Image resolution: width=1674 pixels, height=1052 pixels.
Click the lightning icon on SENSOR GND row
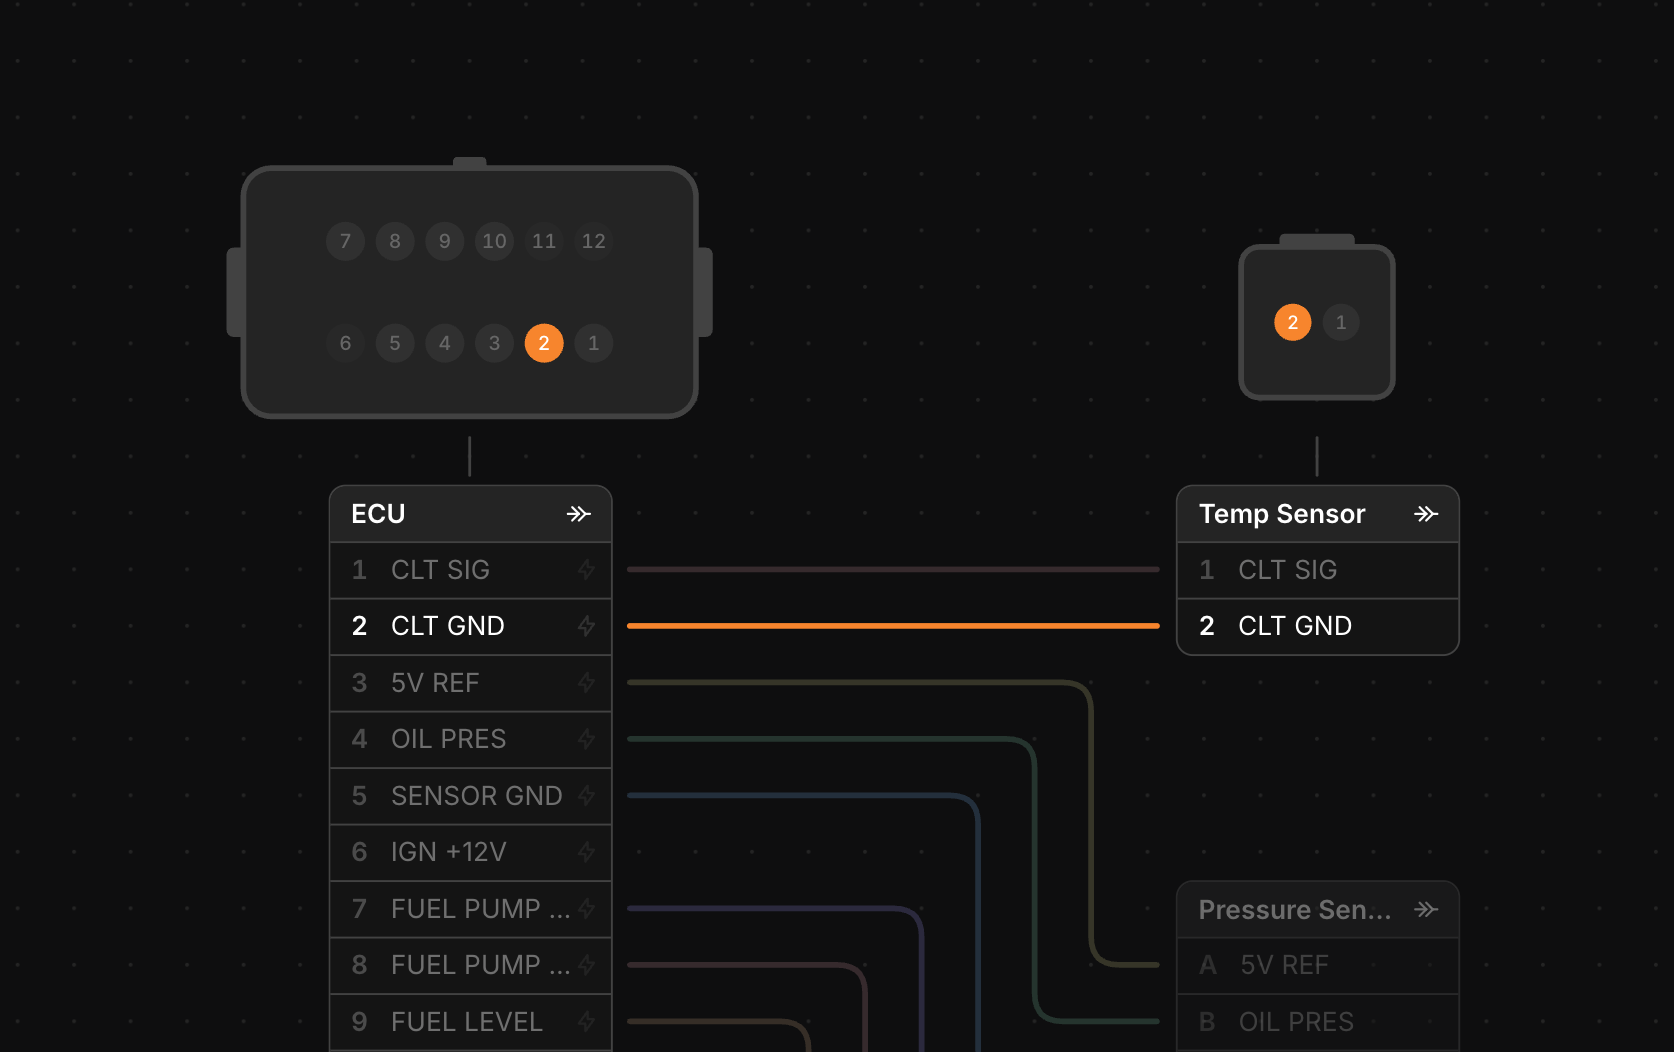587,796
